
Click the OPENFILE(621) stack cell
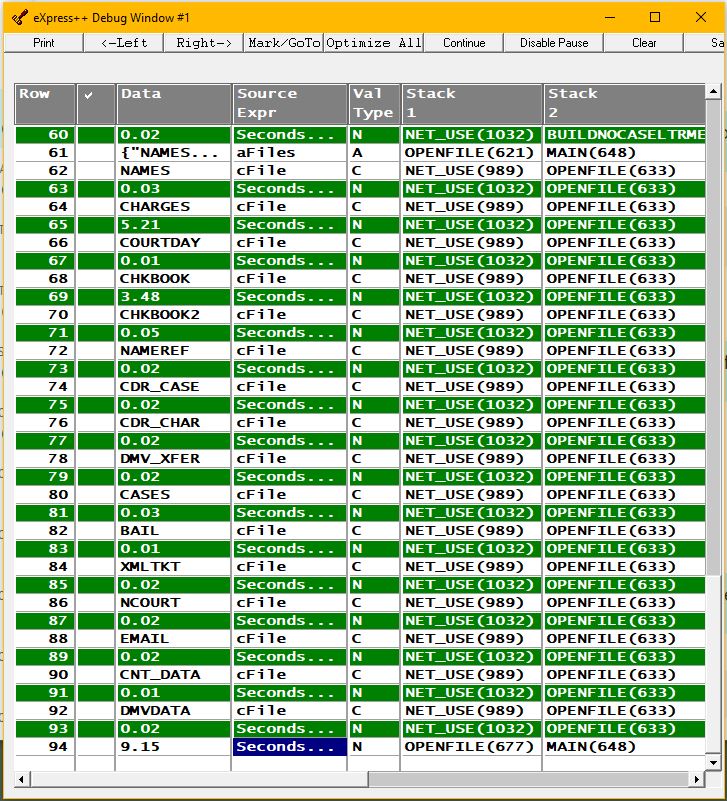(472, 153)
